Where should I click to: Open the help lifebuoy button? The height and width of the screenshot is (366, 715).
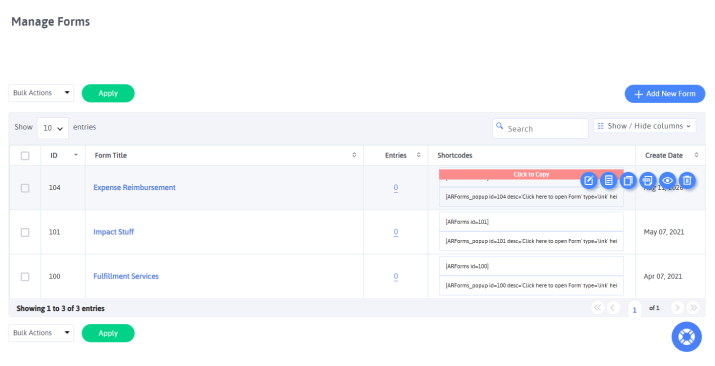[686, 337]
